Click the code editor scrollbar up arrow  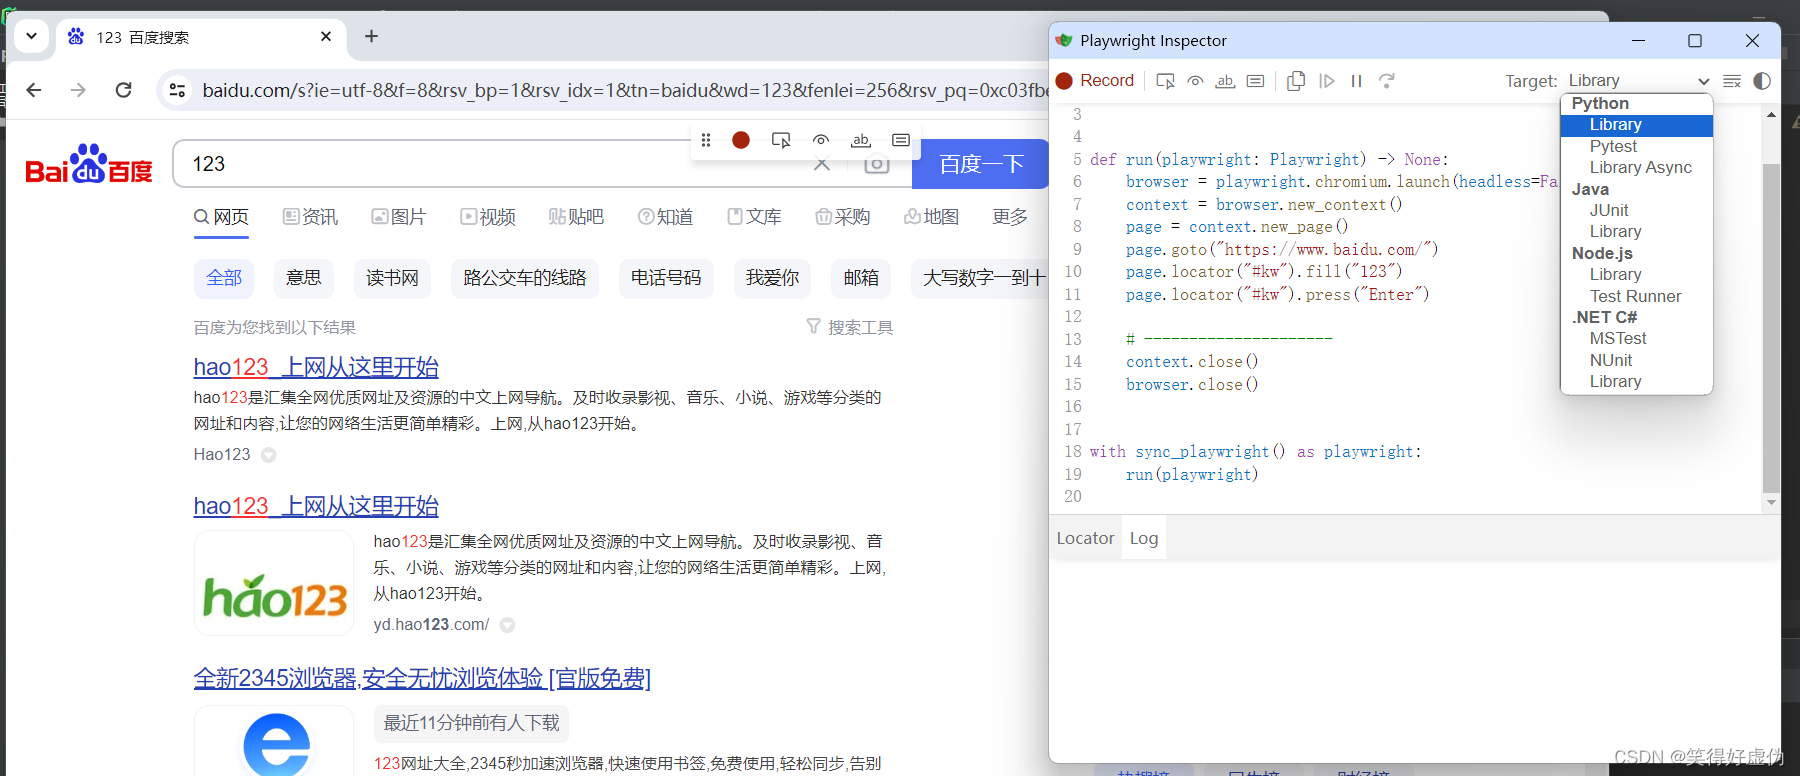[1771, 115]
